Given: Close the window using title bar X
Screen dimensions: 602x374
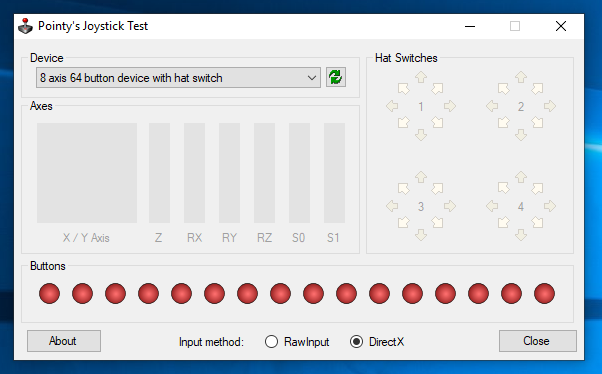Looking at the screenshot, I should coord(561,26).
